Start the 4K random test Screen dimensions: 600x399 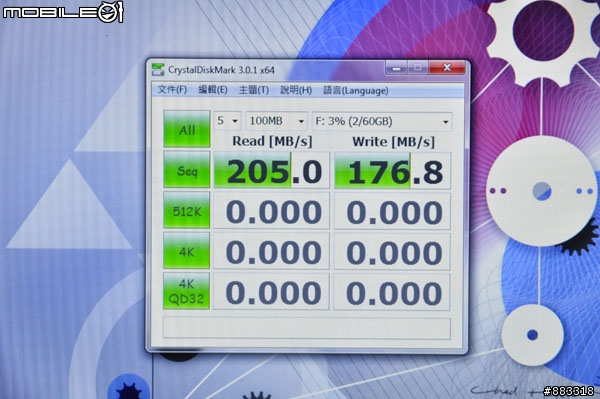[187, 251]
